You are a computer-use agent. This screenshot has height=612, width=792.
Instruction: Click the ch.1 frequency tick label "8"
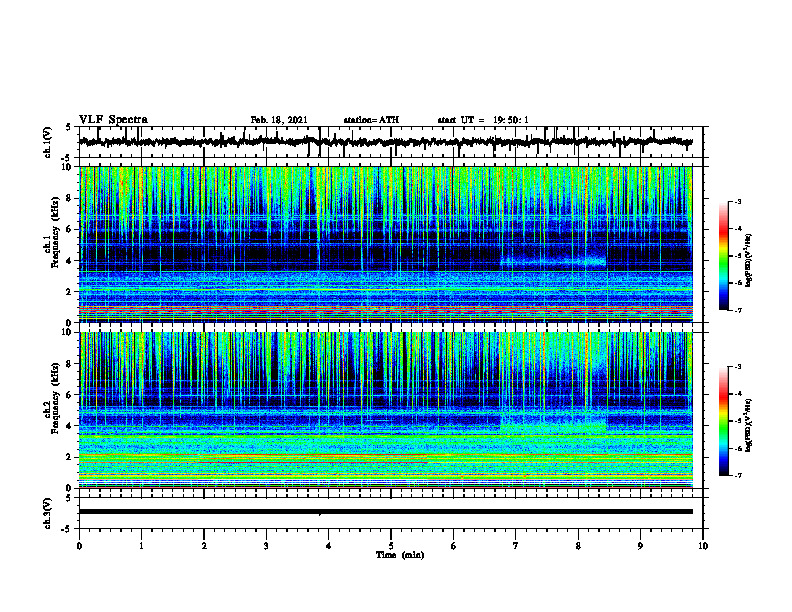tap(69, 198)
